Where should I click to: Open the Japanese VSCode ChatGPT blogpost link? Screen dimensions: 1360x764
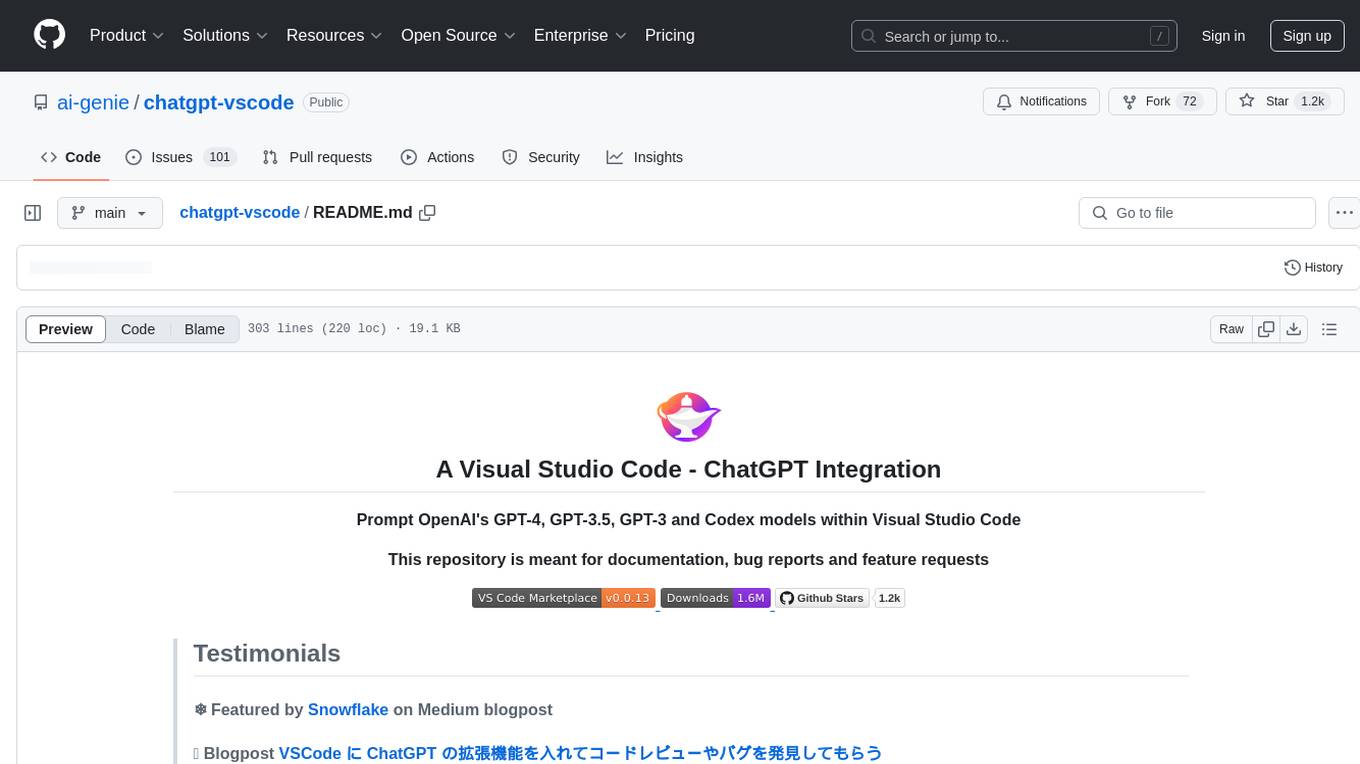pyautogui.click(x=580, y=753)
